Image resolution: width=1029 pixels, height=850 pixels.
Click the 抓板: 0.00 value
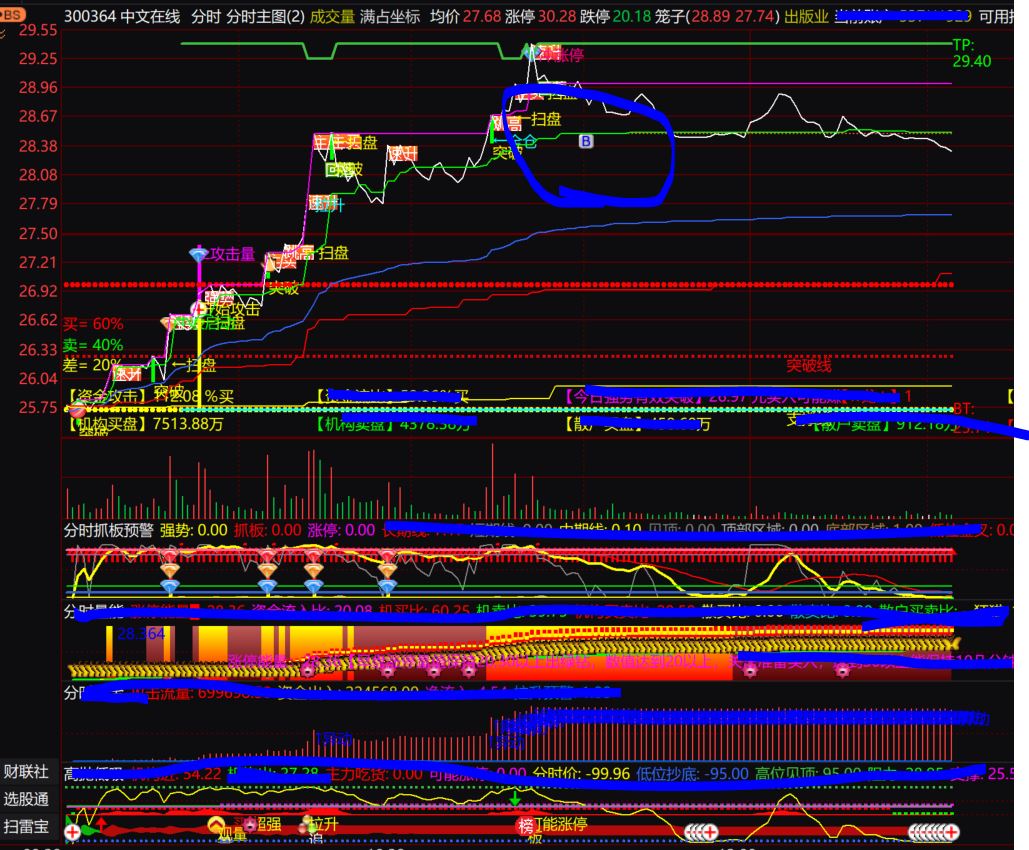pyautogui.click(x=268, y=530)
